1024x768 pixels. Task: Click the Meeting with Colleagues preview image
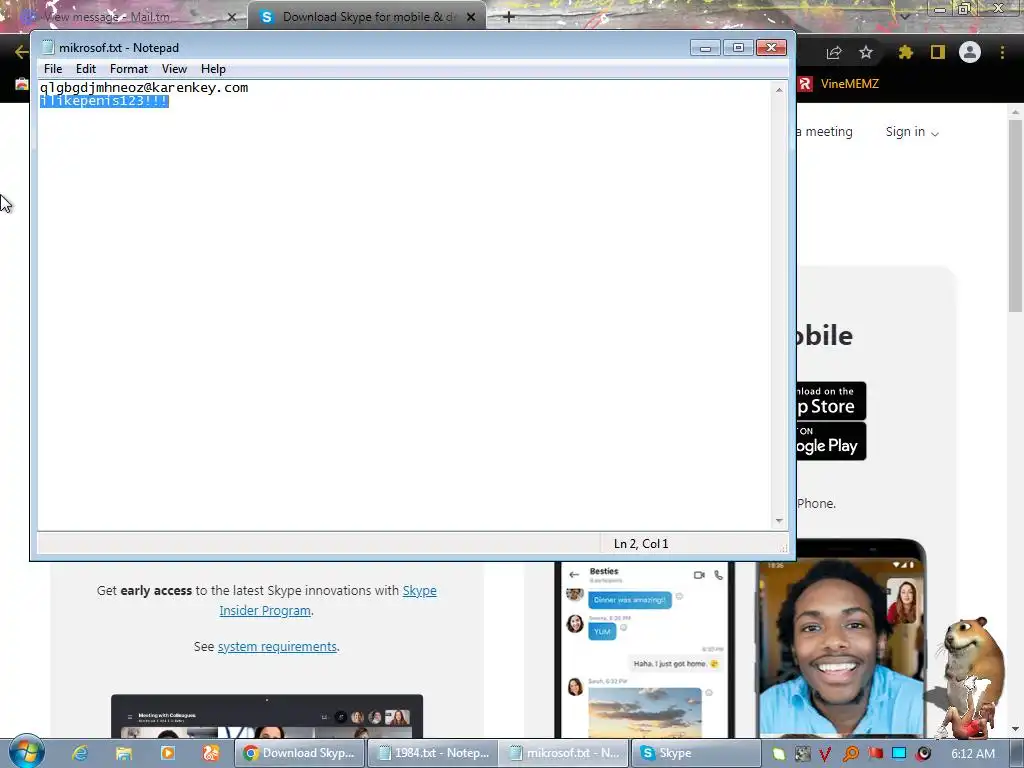pyautogui.click(x=267, y=716)
